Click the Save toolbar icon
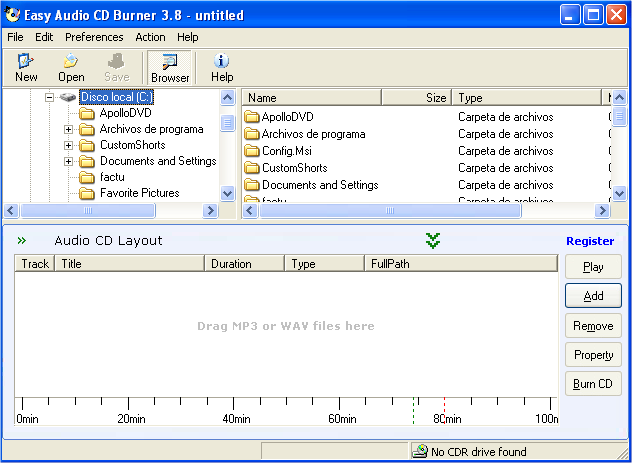 click(116, 67)
